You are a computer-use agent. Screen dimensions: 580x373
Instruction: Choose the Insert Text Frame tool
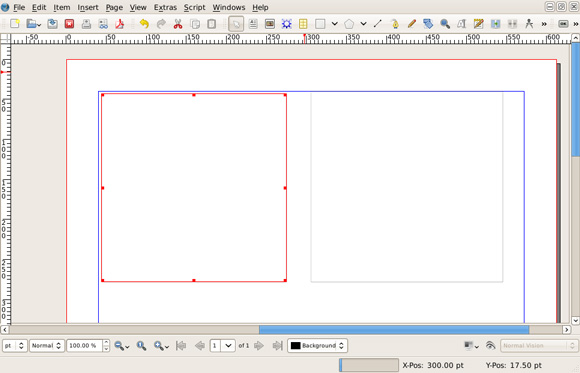[x=253, y=24]
